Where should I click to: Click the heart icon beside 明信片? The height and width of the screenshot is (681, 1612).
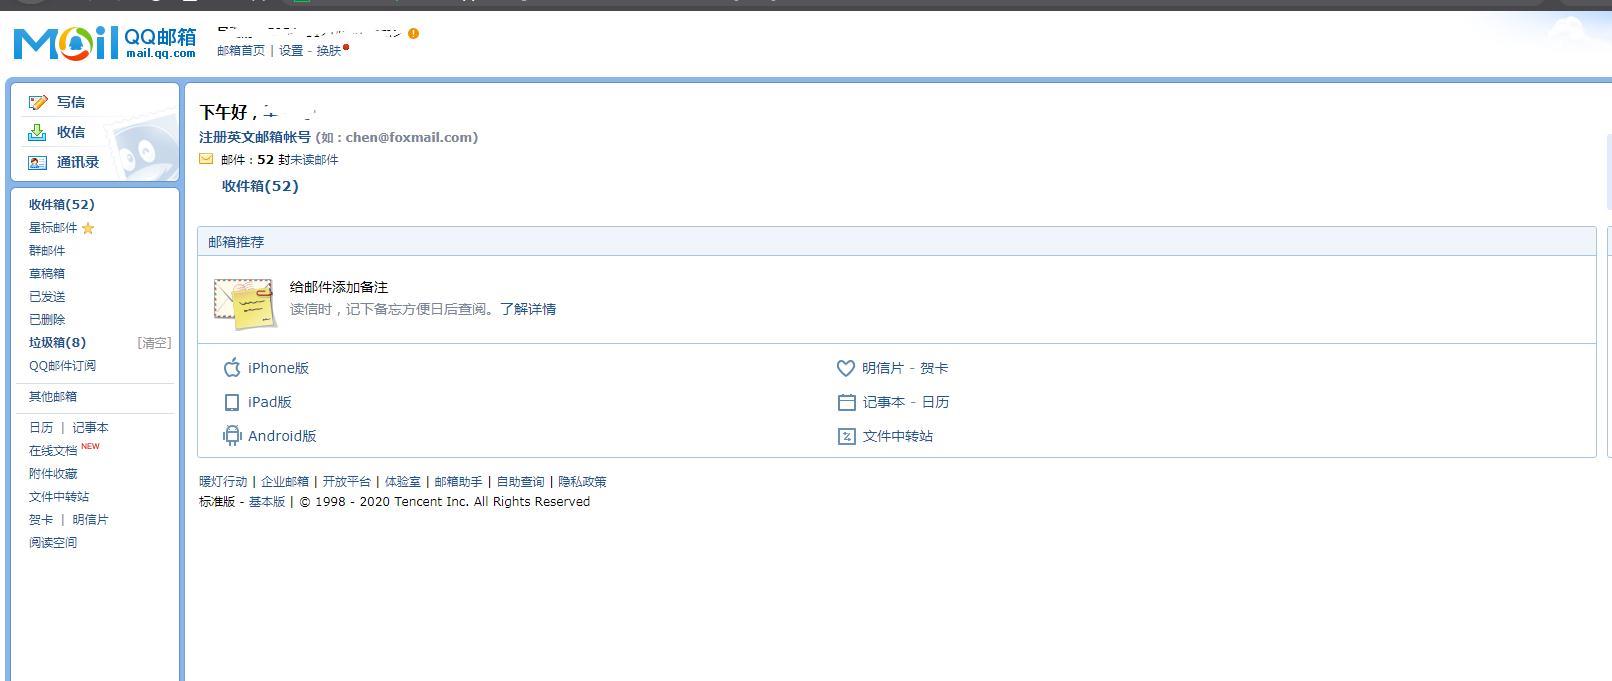[846, 368]
